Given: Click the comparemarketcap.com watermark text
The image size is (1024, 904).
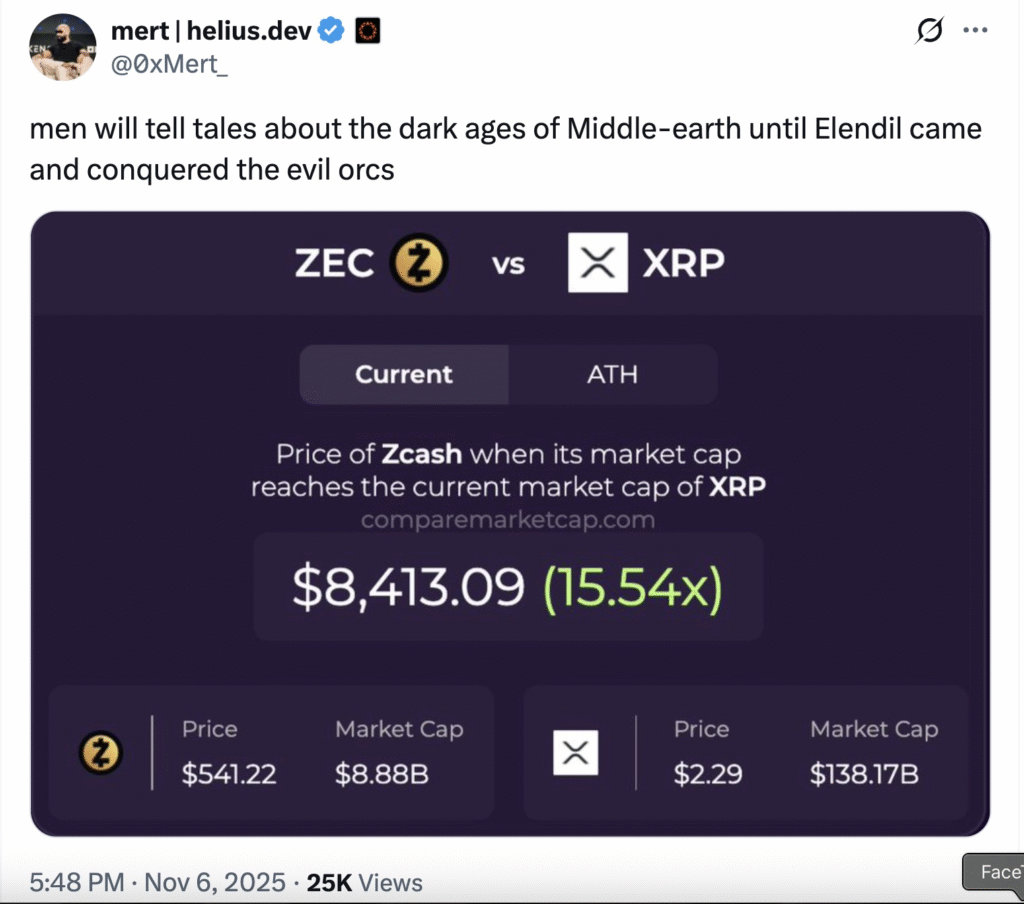Looking at the screenshot, I should 507,520.
